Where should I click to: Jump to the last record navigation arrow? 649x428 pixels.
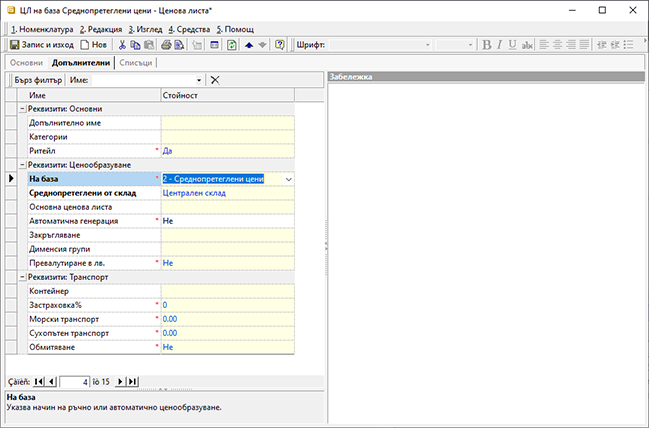point(133,381)
